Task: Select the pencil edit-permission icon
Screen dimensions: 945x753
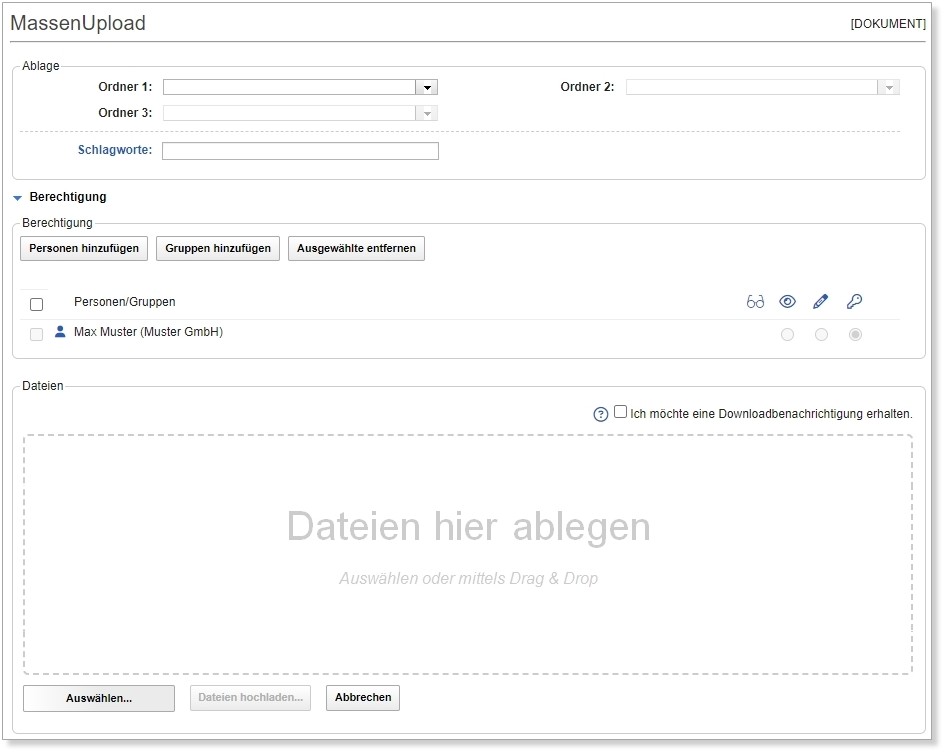Action: point(821,300)
